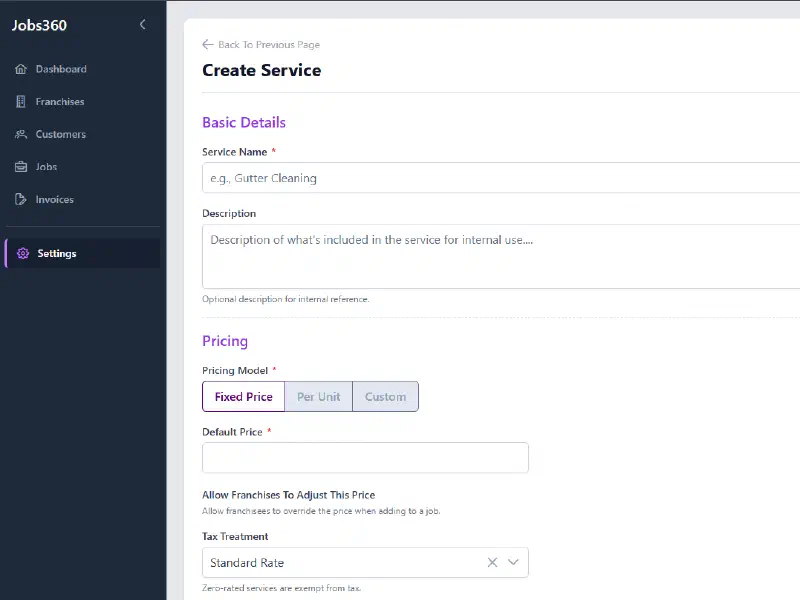Click the Customers people icon

tap(21, 134)
